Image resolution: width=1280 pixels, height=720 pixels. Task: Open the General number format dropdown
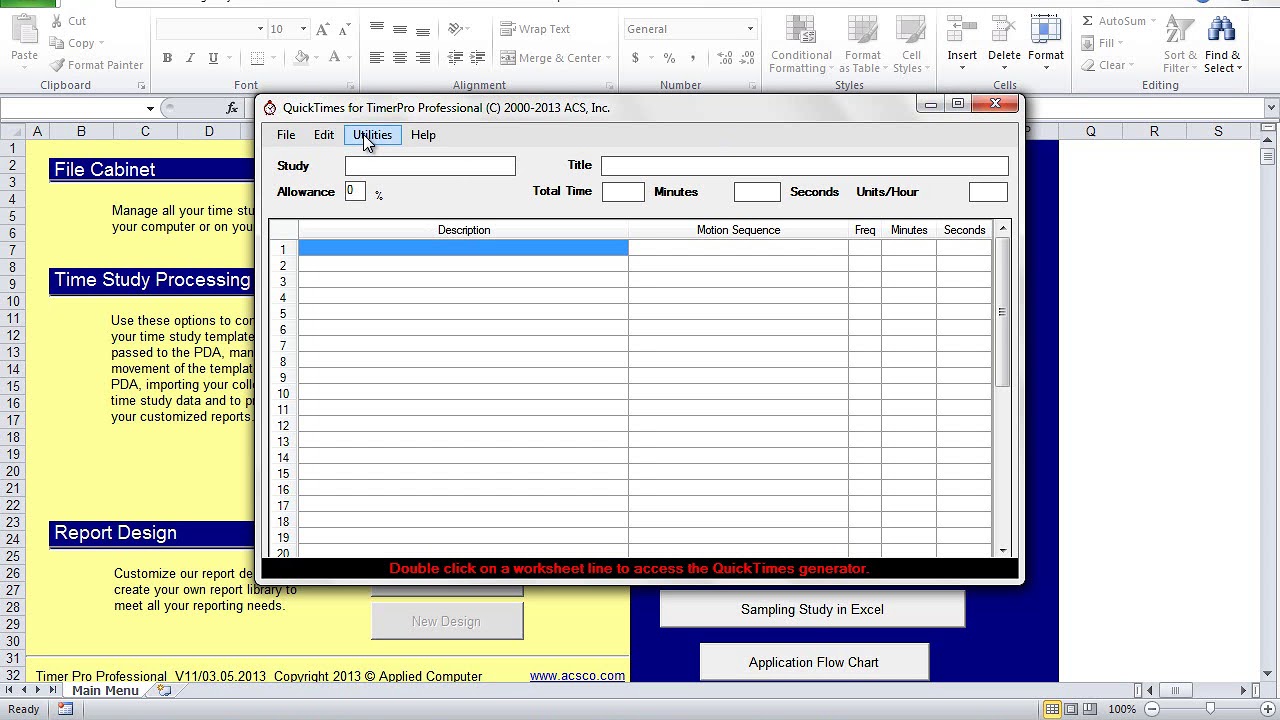pyautogui.click(x=750, y=29)
